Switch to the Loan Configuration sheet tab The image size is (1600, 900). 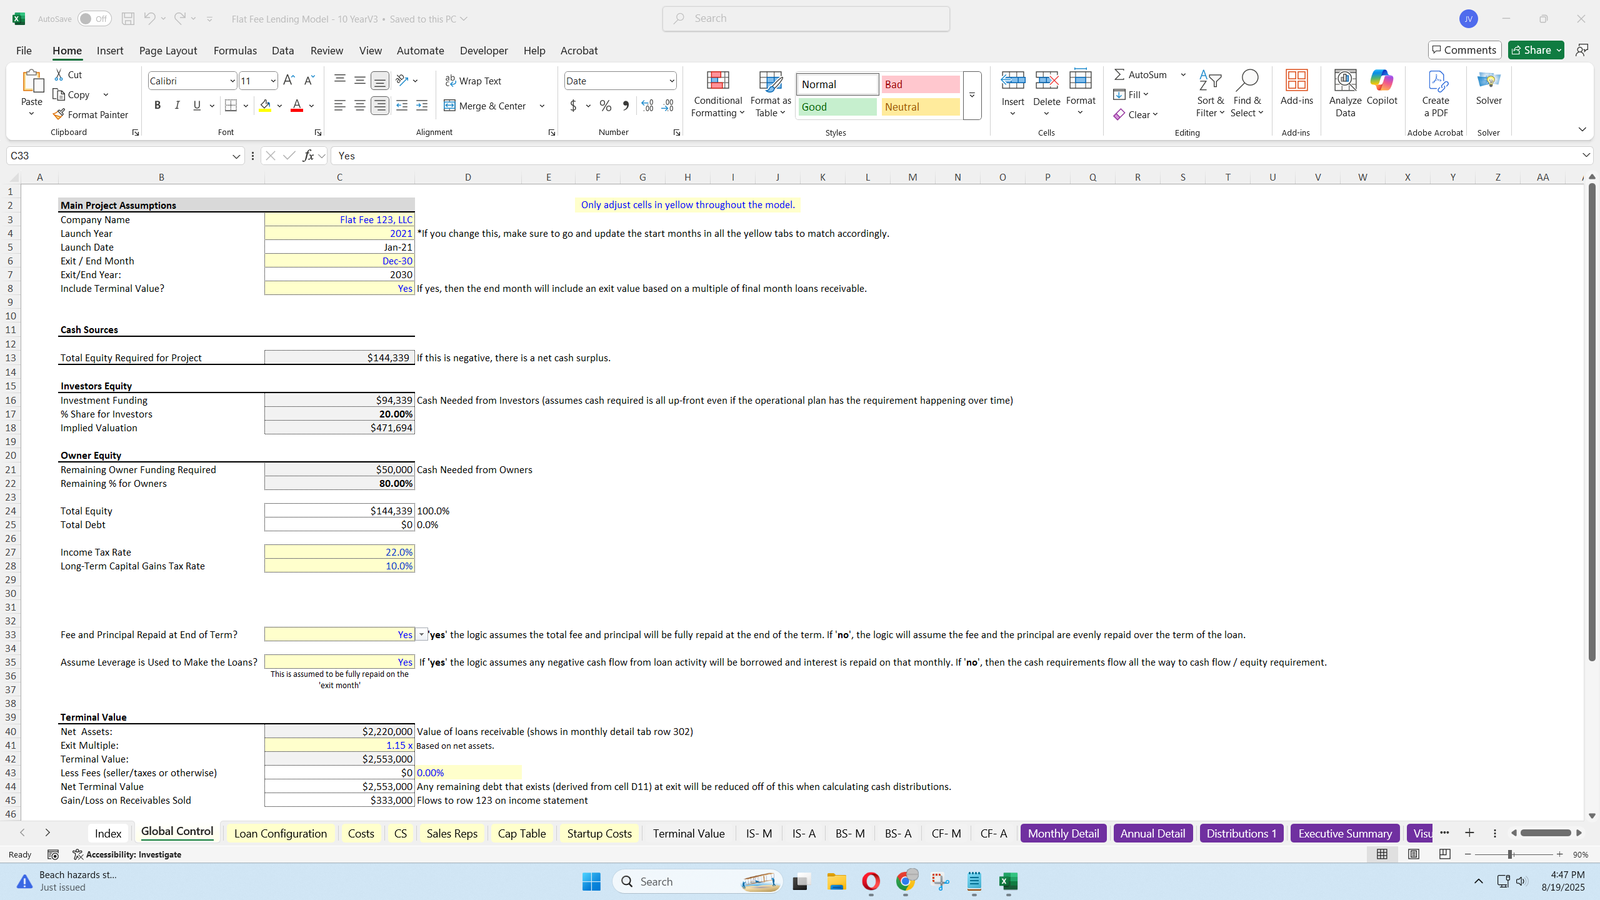[280, 833]
